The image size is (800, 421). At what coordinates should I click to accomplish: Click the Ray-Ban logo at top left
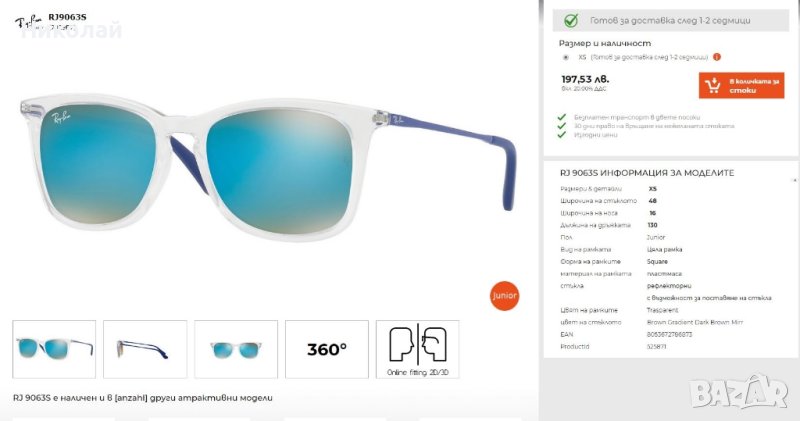click(x=29, y=21)
